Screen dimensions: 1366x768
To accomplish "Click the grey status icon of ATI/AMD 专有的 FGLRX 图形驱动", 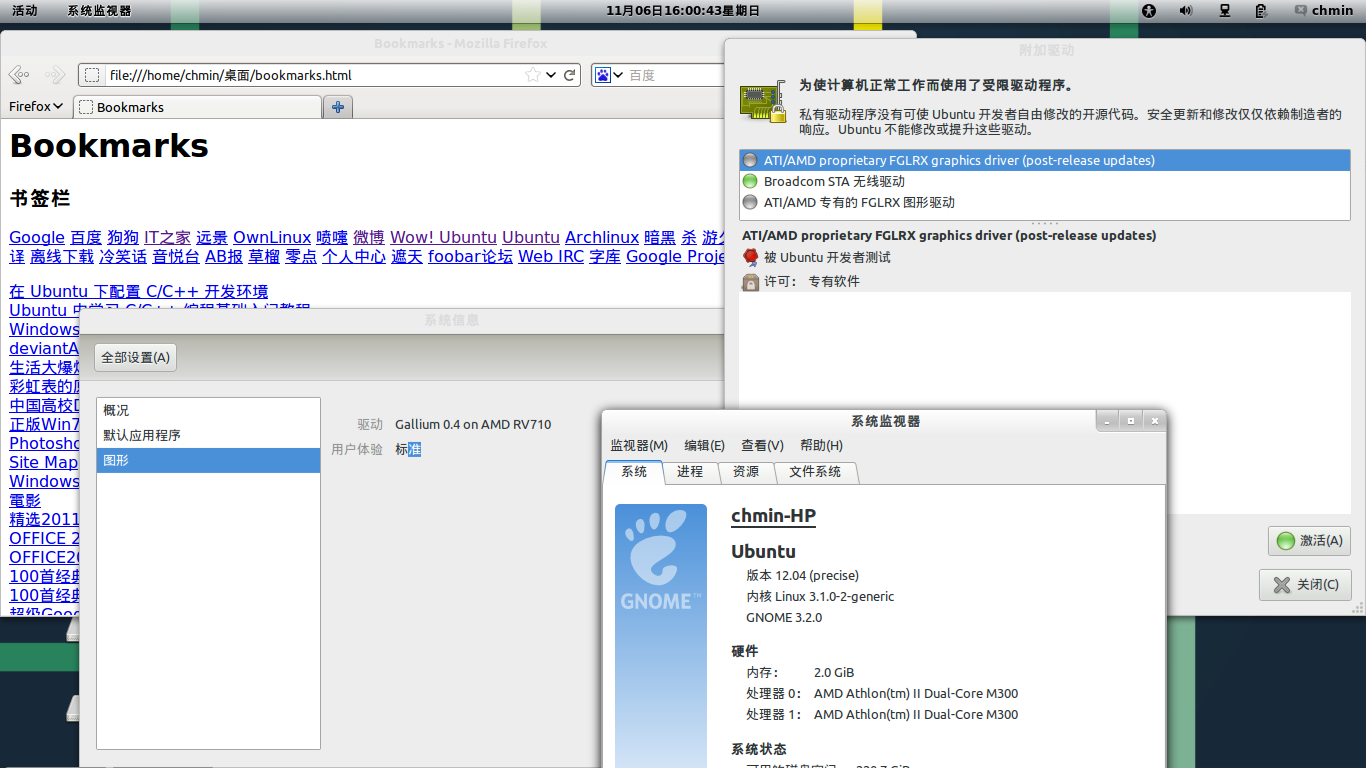I will click(x=750, y=202).
